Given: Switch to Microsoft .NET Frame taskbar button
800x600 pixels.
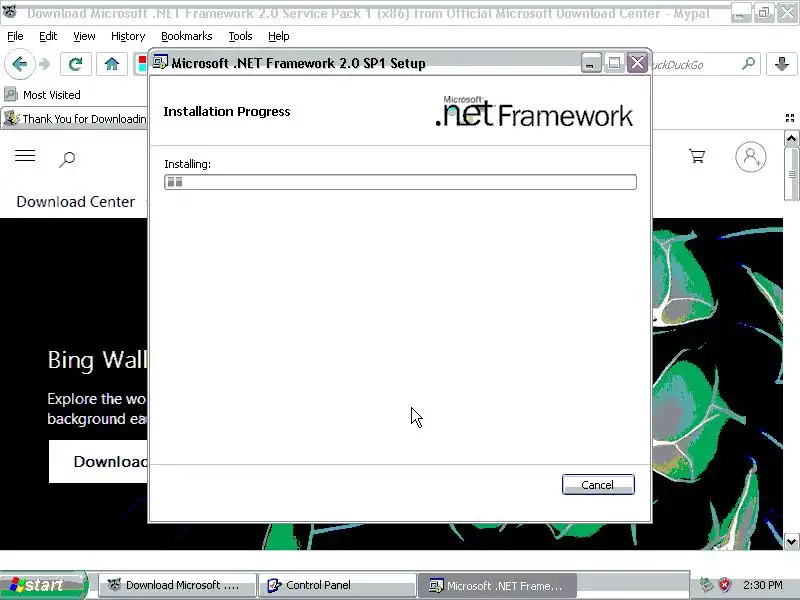Looking at the screenshot, I should coord(497,585).
